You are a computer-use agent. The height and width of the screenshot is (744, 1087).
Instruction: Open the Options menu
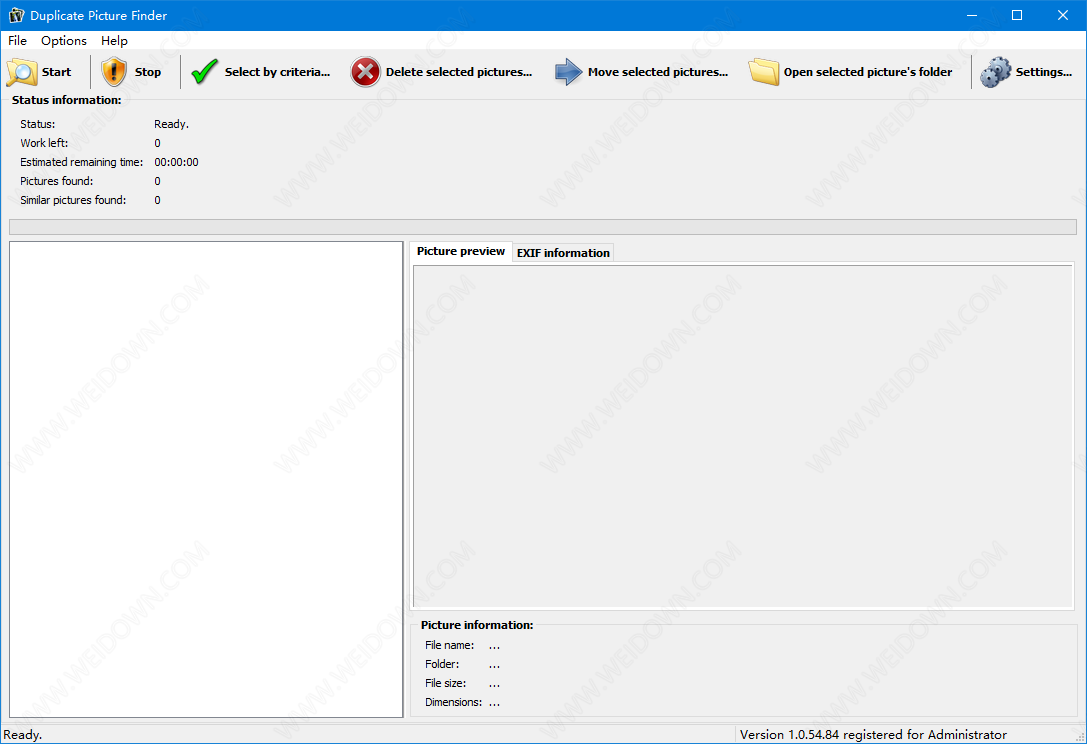64,41
